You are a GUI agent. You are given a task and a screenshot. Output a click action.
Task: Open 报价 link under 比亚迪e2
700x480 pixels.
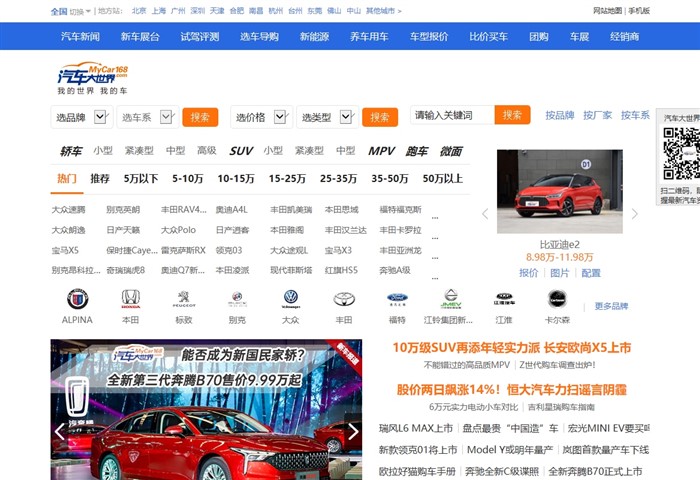point(529,273)
